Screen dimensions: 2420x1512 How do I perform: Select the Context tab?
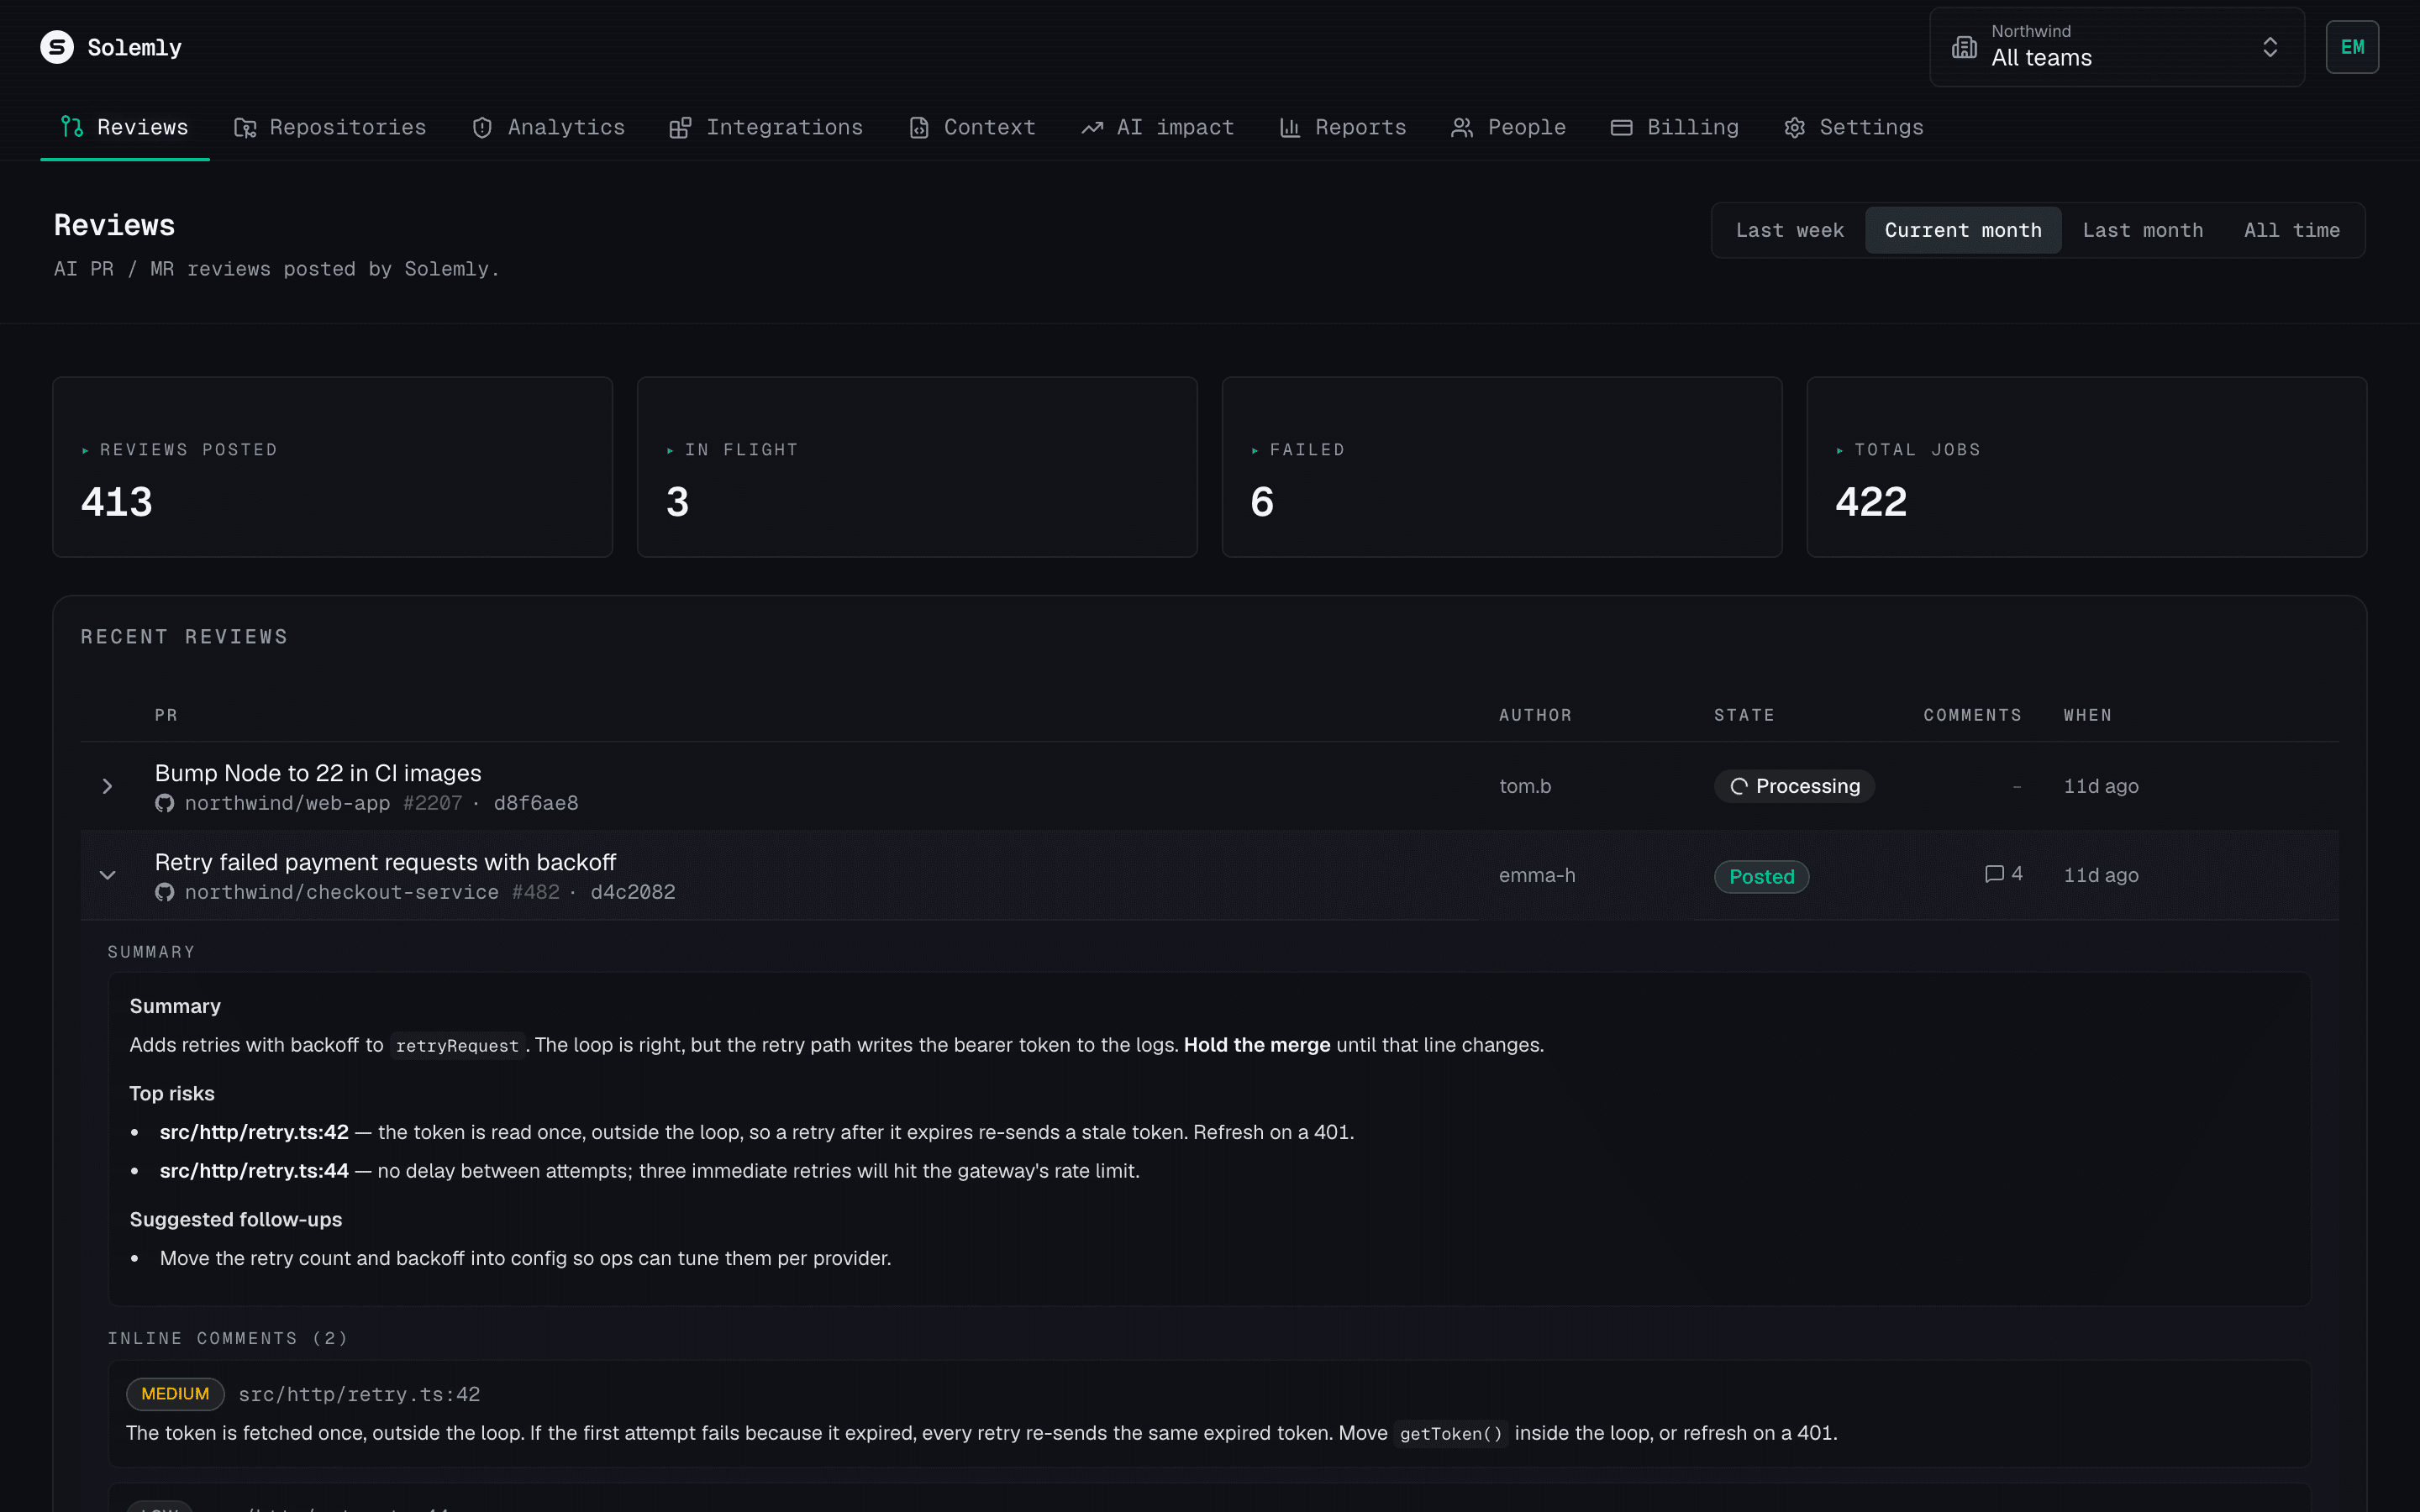[972, 128]
